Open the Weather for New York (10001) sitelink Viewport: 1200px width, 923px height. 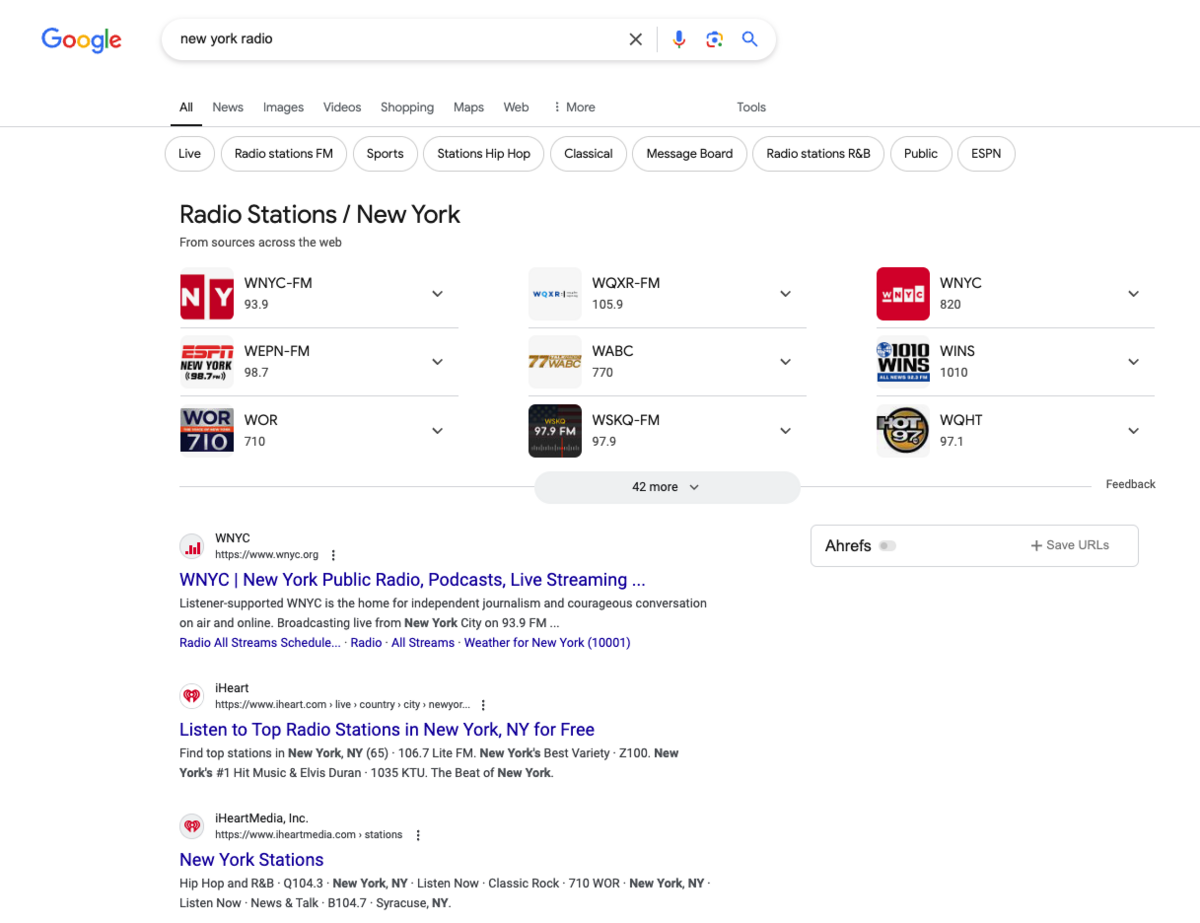pos(547,643)
